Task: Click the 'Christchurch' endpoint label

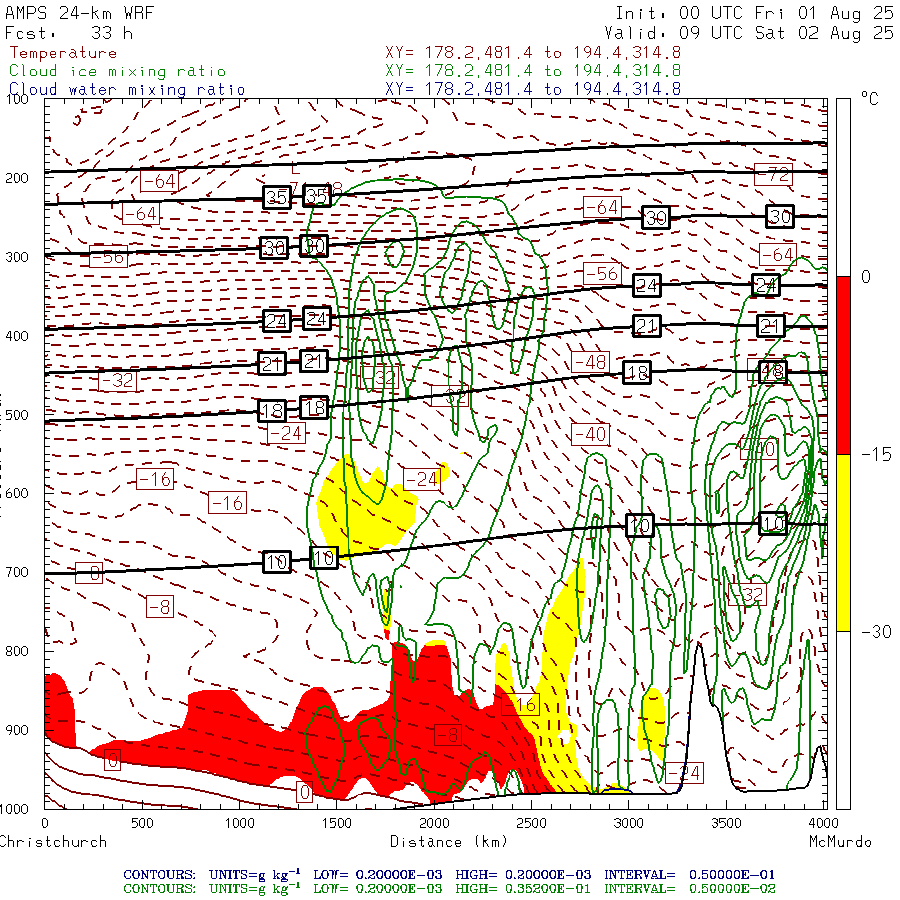Action: pyautogui.click(x=53, y=842)
